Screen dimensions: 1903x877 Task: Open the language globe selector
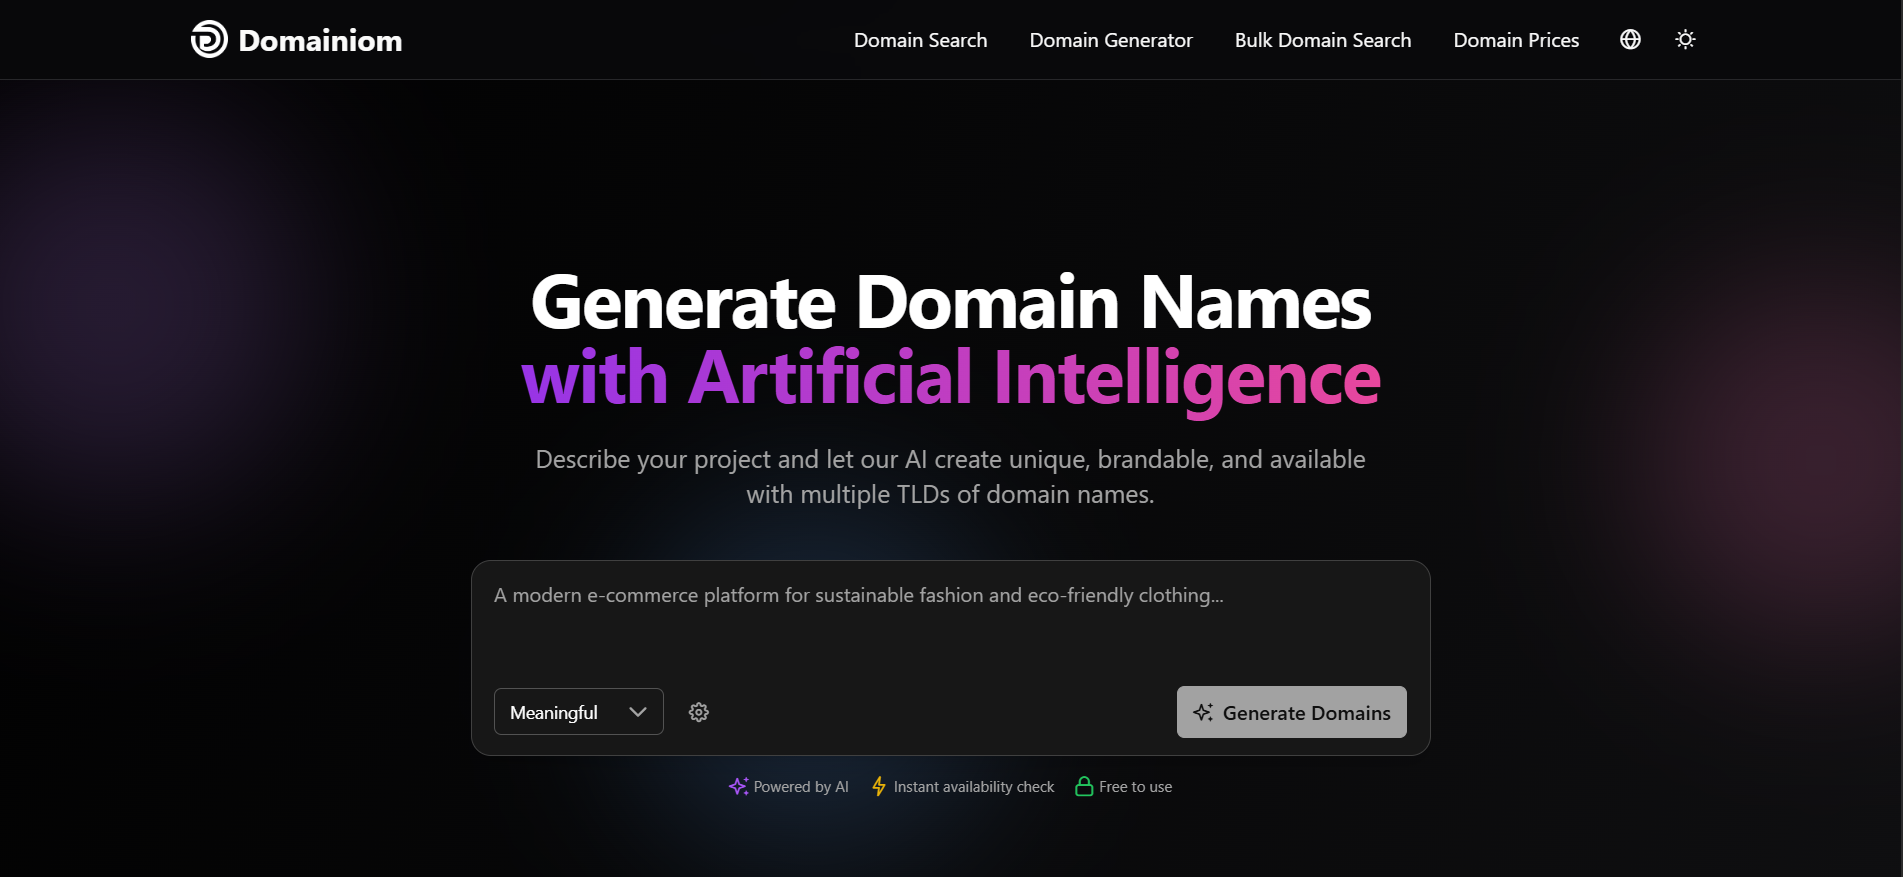click(1630, 39)
